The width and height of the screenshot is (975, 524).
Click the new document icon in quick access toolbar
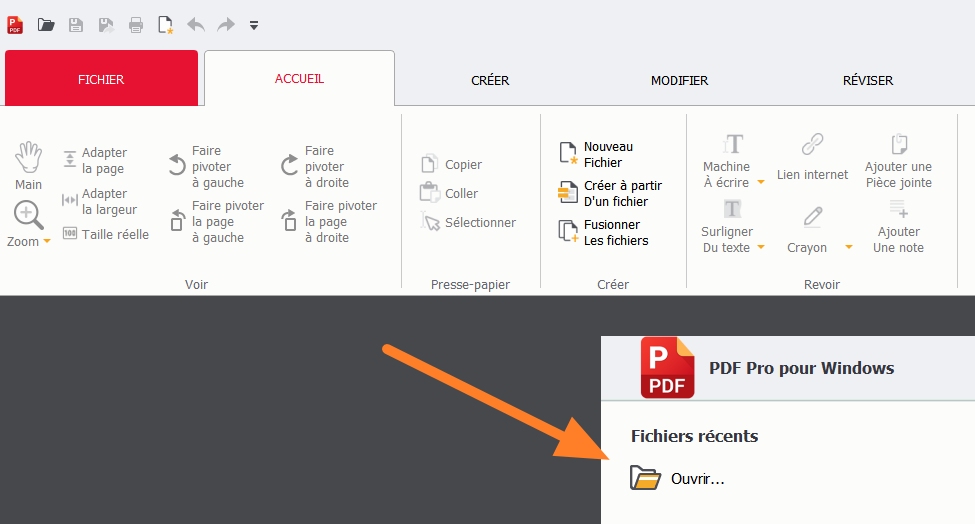click(x=165, y=25)
